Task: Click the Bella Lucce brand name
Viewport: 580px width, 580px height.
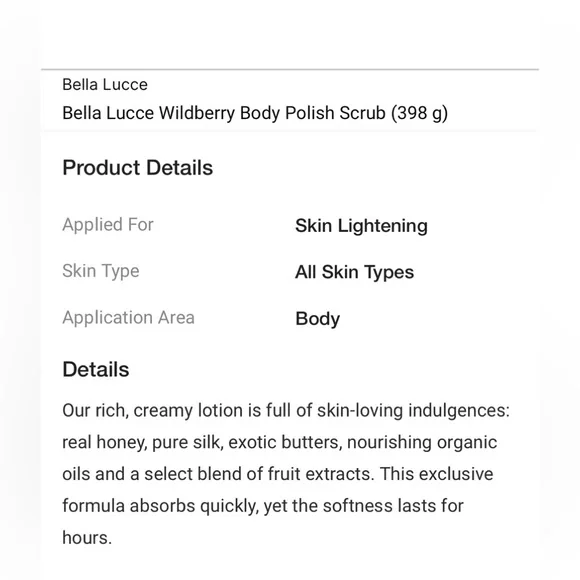Action: [x=105, y=85]
